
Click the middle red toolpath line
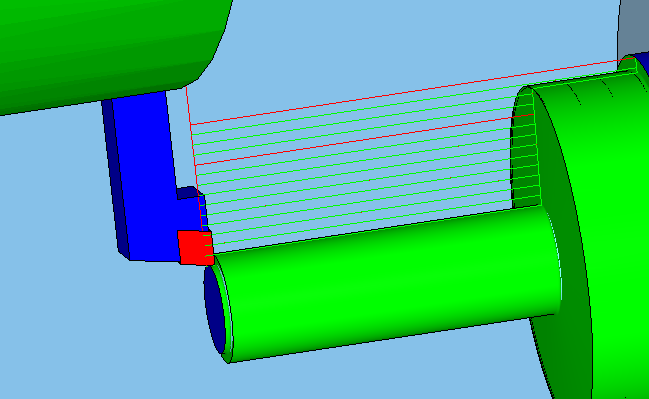[x=364, y=140]
